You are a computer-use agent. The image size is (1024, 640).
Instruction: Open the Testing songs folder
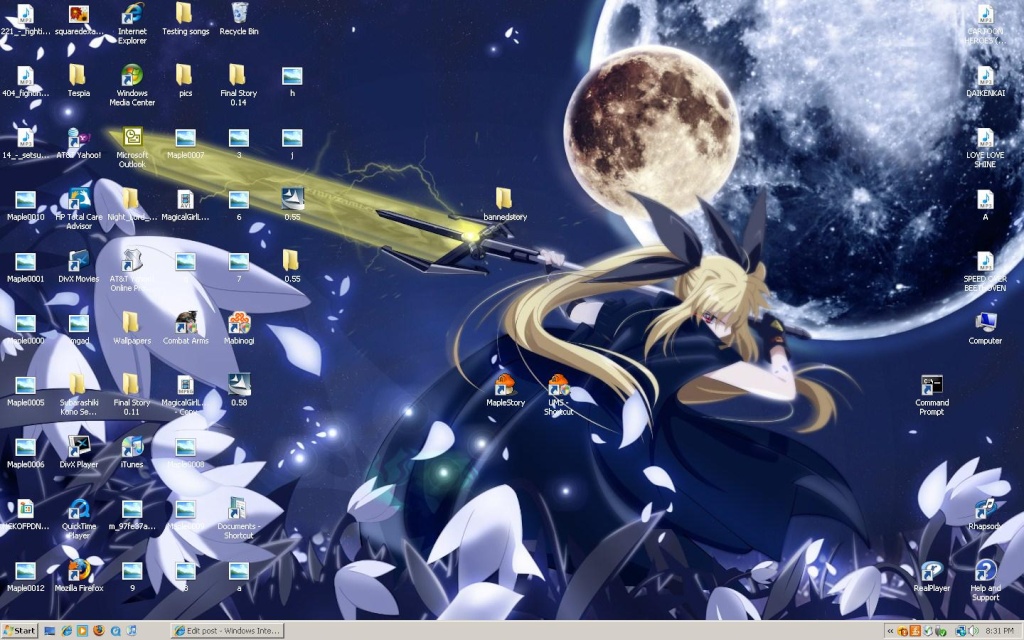click(x=185, y=19)
